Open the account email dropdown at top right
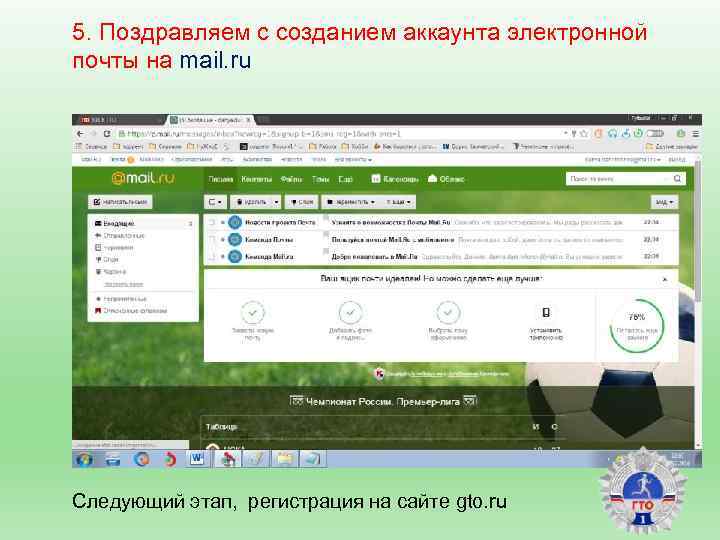Viewport: 720px width, 540px height. click(x=623, y=159)
